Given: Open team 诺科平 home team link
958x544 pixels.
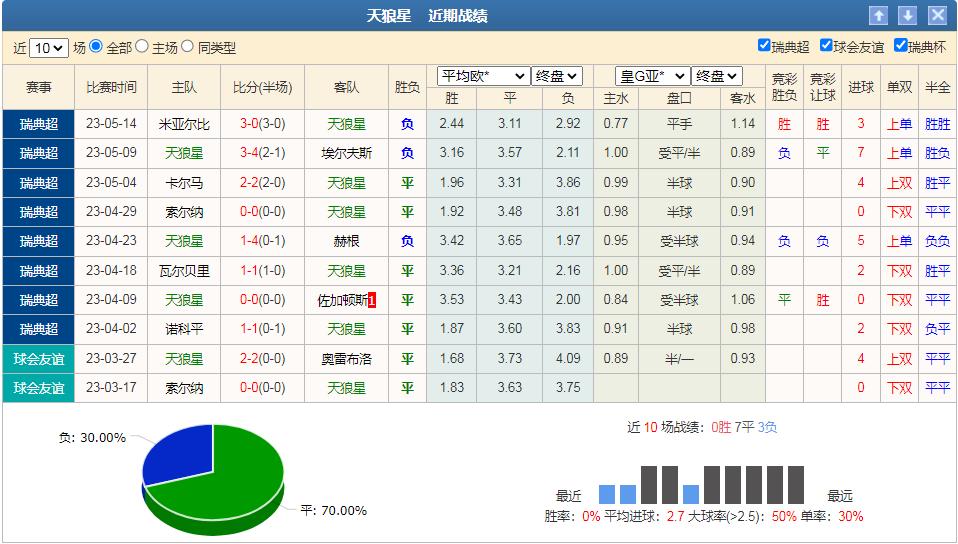Looking at the screenshot, I should pyautogui.click(x=184, y=329).
